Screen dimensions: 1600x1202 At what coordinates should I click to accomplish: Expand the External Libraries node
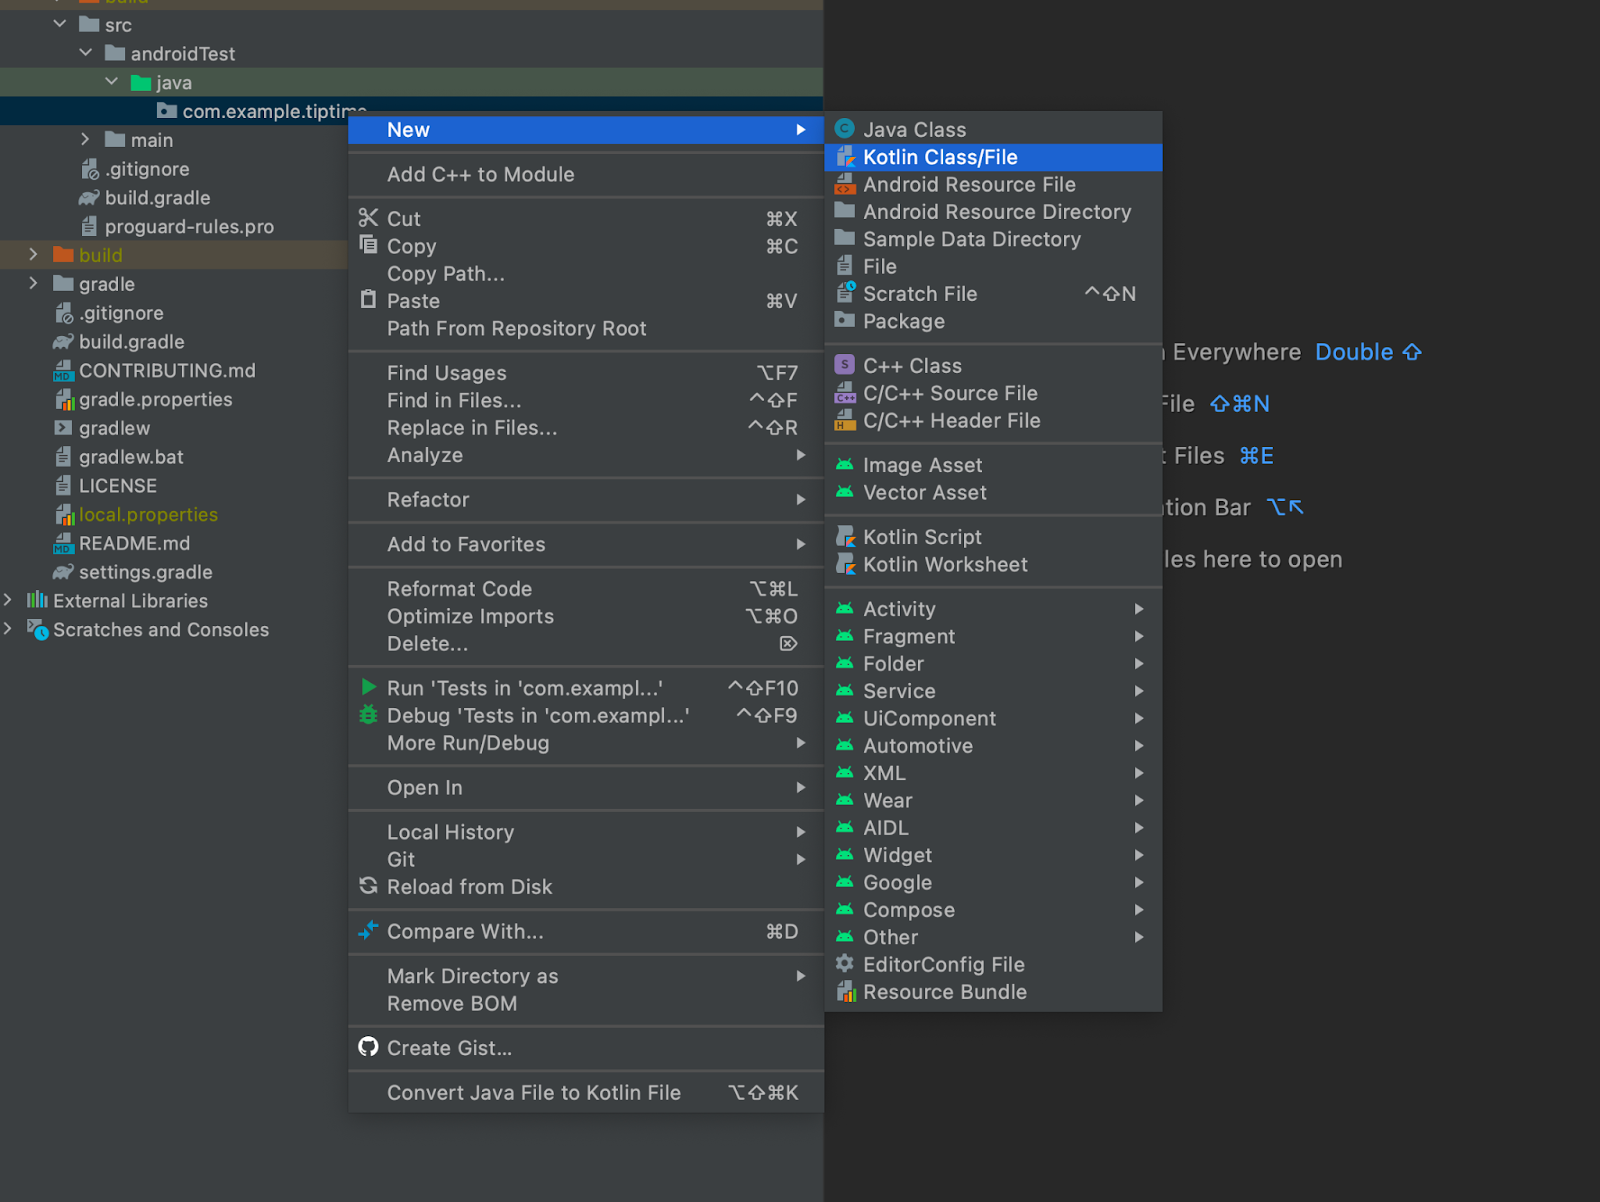click(9, 600)
